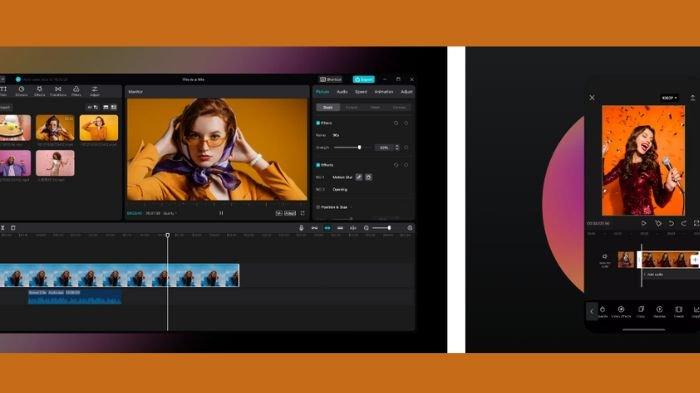700x393 pixels.
Task: Toggle the highlighted auto snapping icon
Action: pos(327,228)
